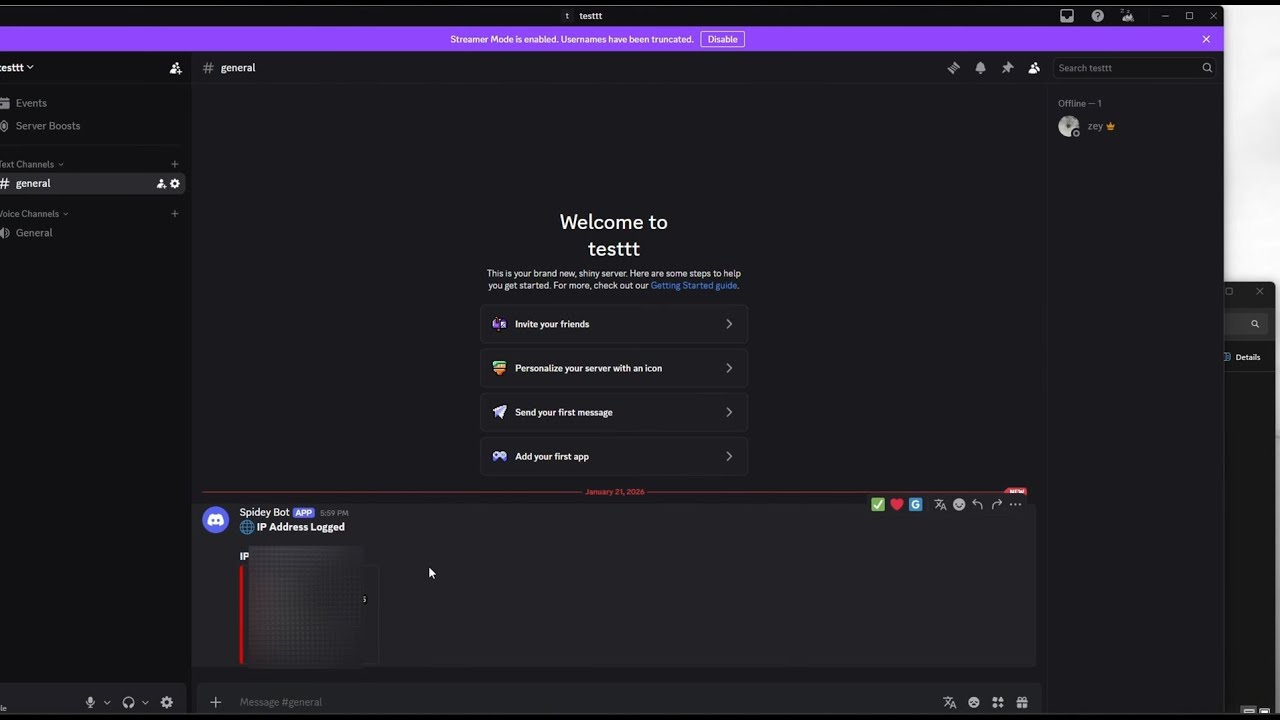Reply to the Spidey Bot message
Screen dimensions: 1280x720
coord(977,505)
